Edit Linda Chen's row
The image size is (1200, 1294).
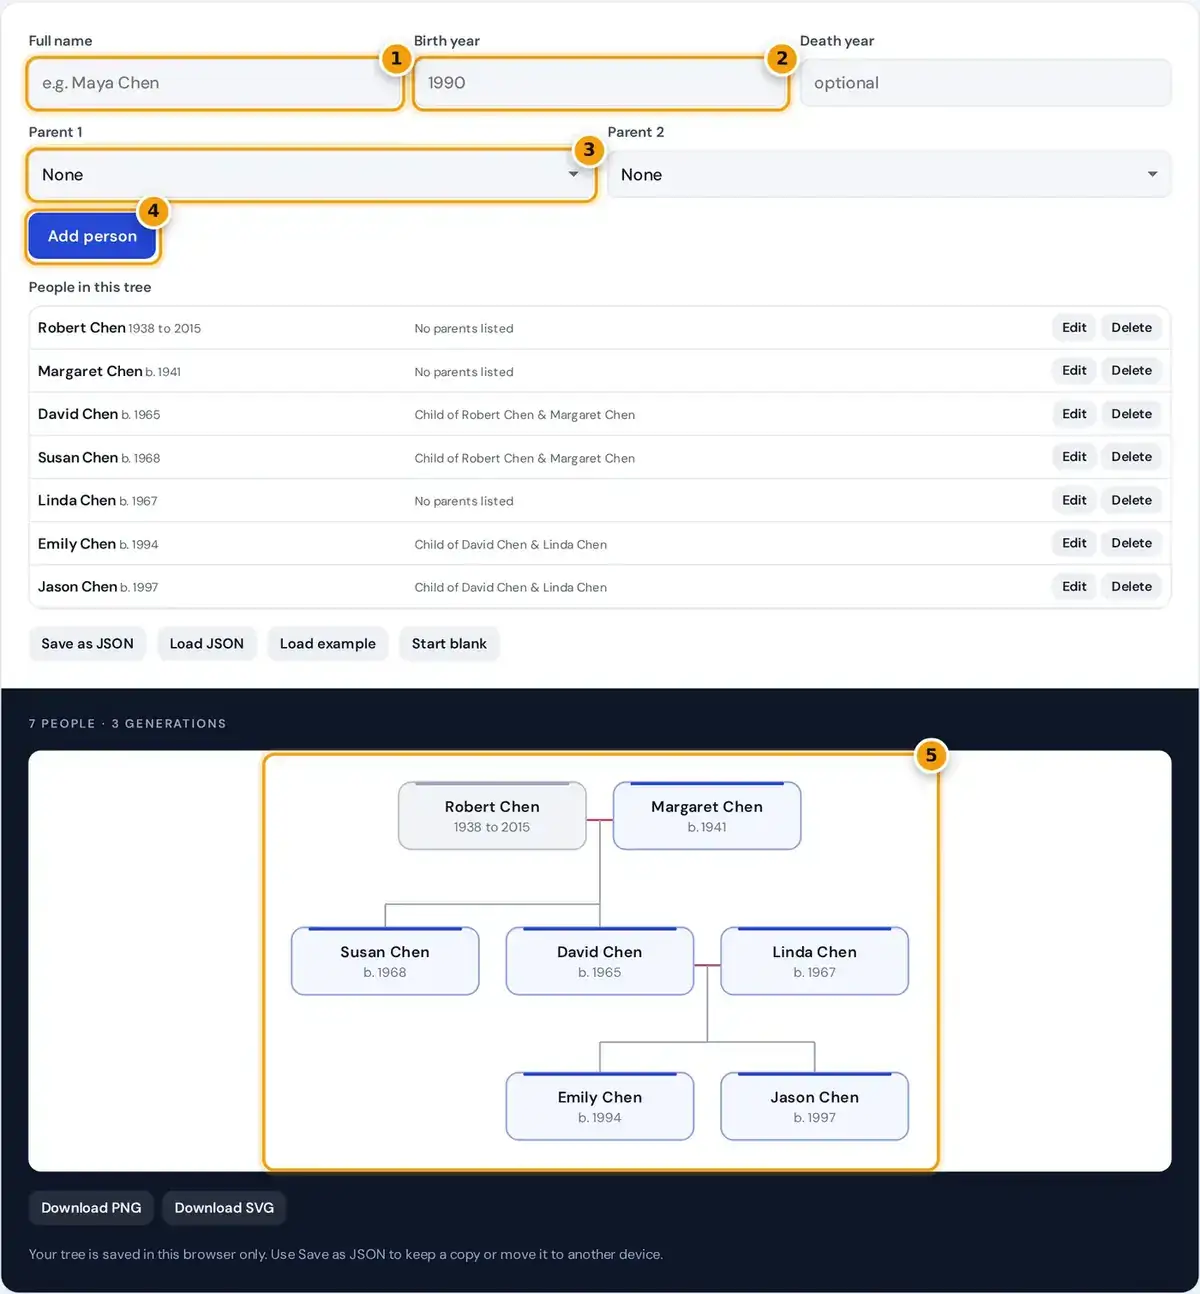(x=1074, y=500)
